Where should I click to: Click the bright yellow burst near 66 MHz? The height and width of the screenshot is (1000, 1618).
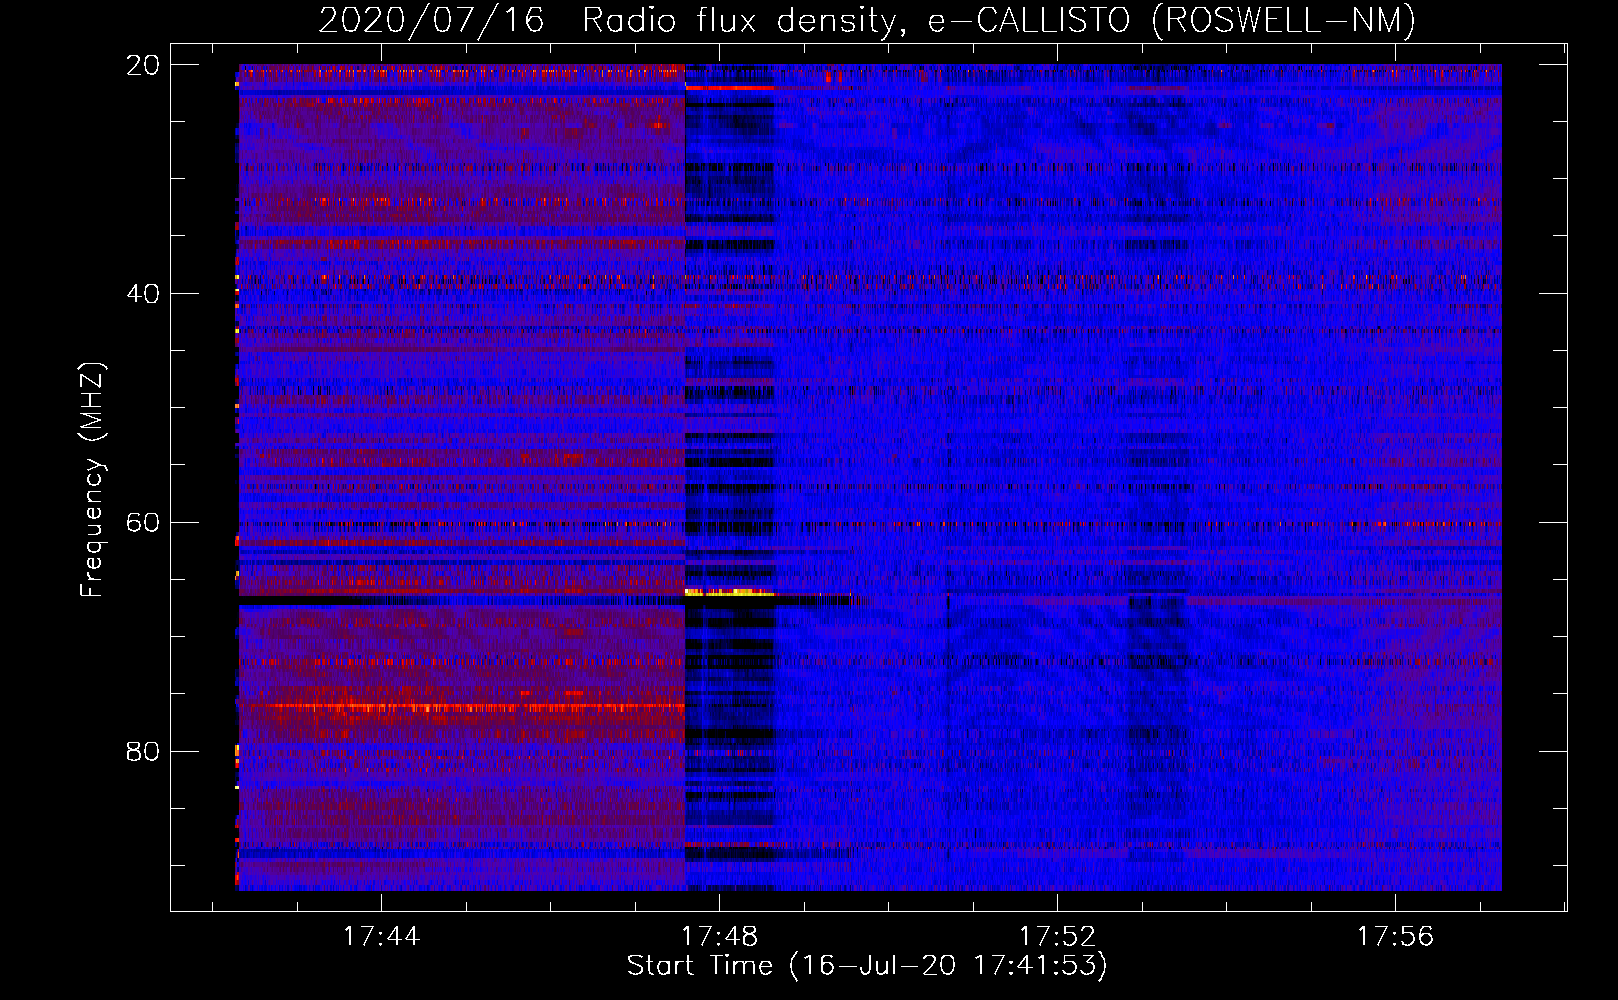pos(730,593)
